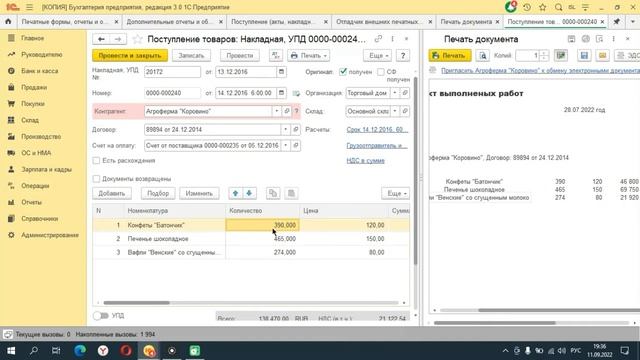The height and width of the screenshot is (360, 640).
Task: Expand Договор dropdown arrow
Action: [286, 129]
